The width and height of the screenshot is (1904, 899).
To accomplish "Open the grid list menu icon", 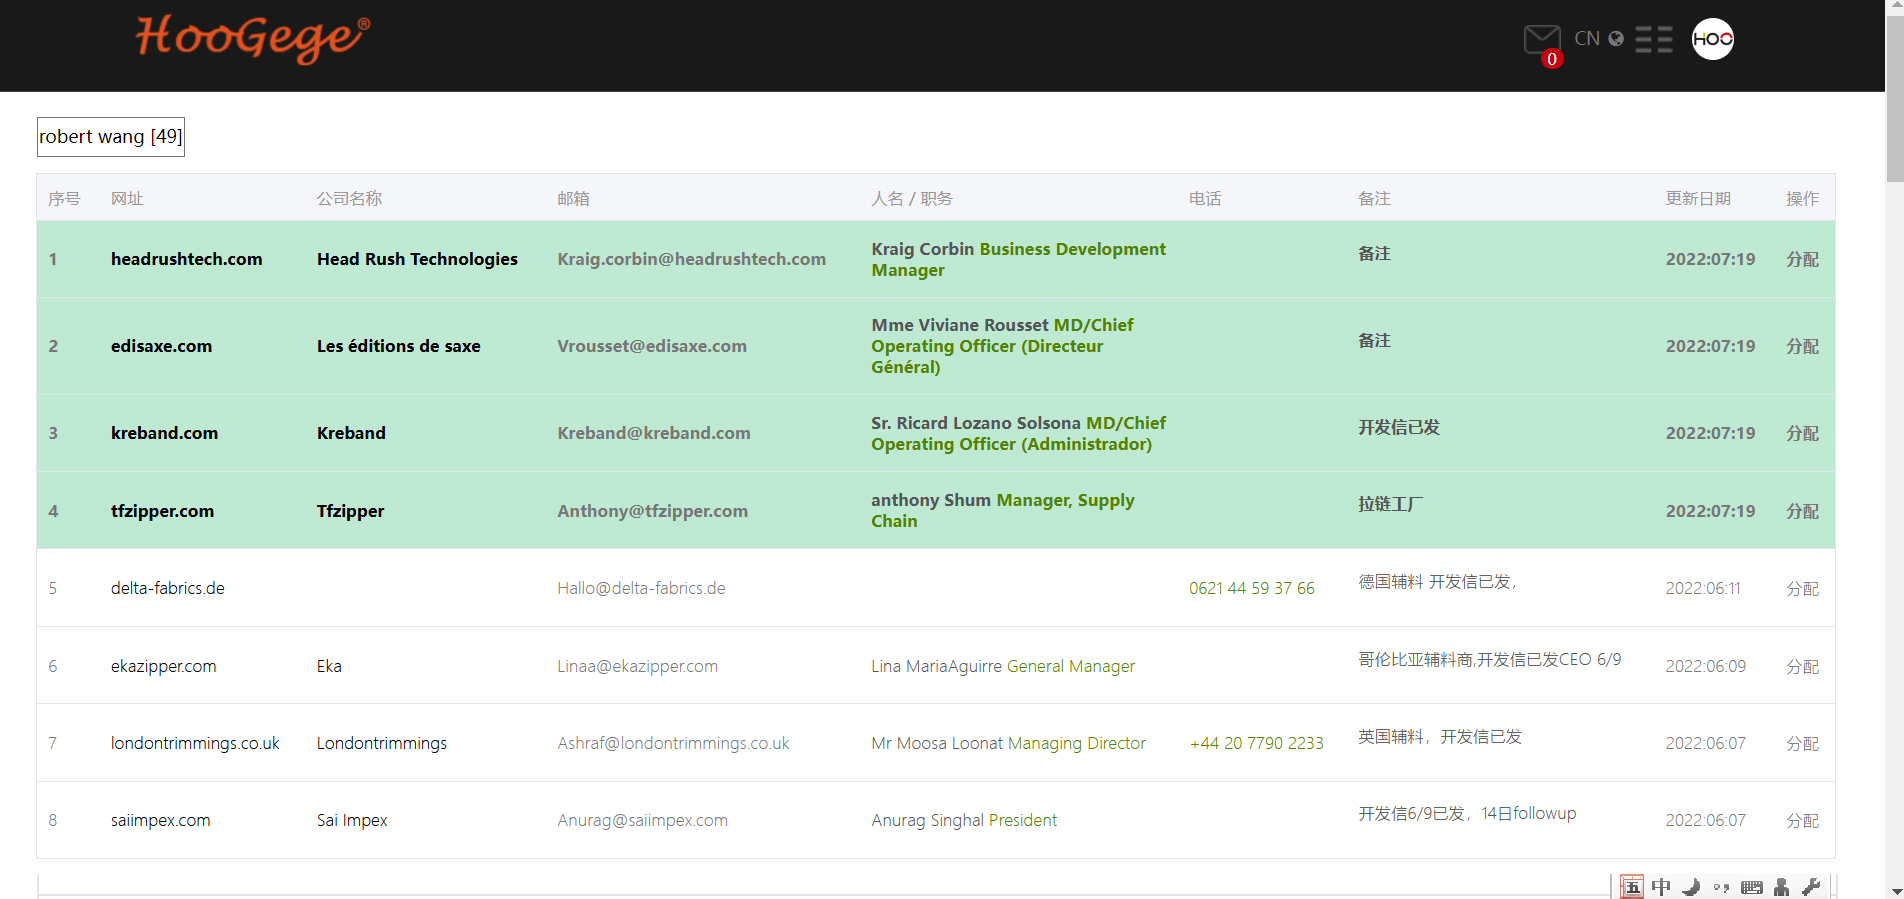I will coord(1654,39).
